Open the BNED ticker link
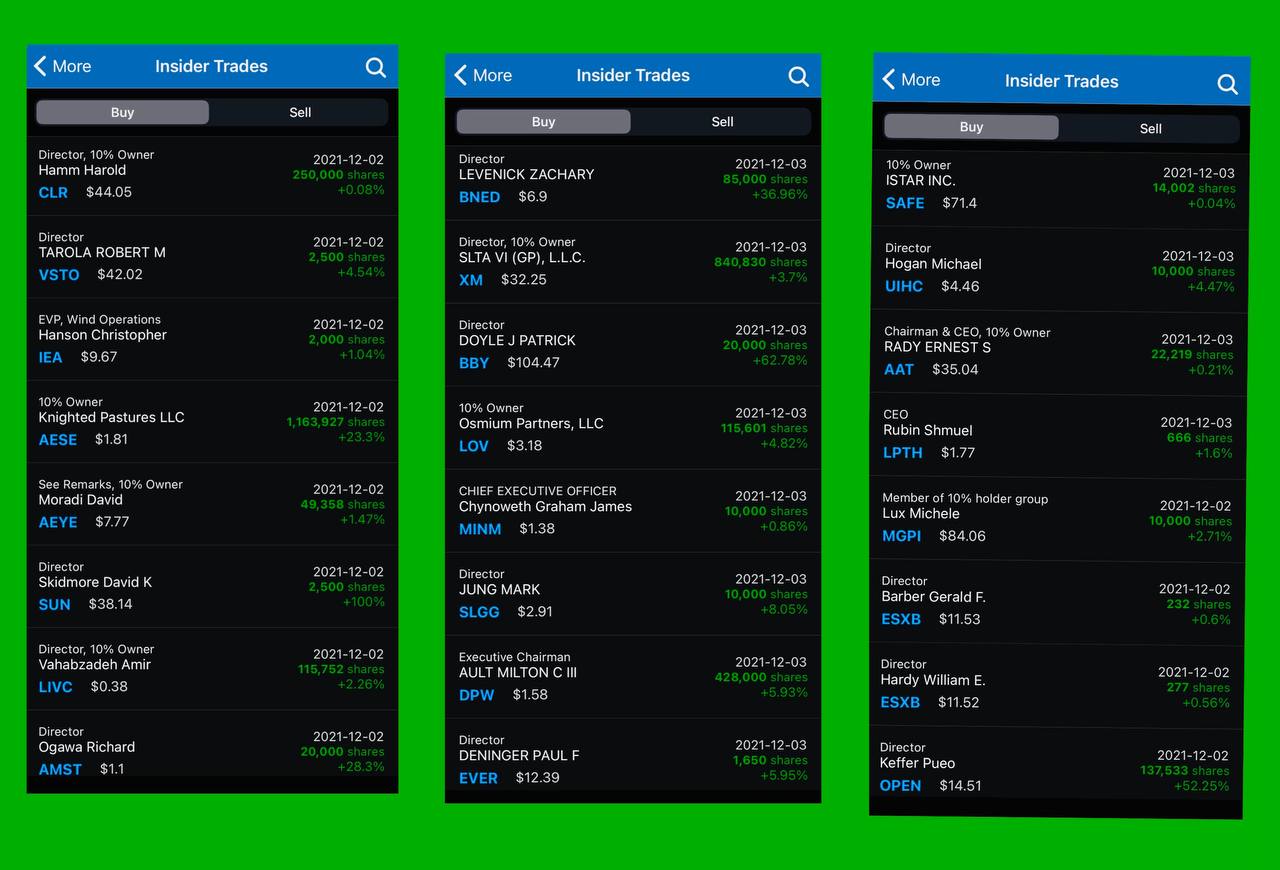Viewport: 1280px width, 870px height. 479,197
